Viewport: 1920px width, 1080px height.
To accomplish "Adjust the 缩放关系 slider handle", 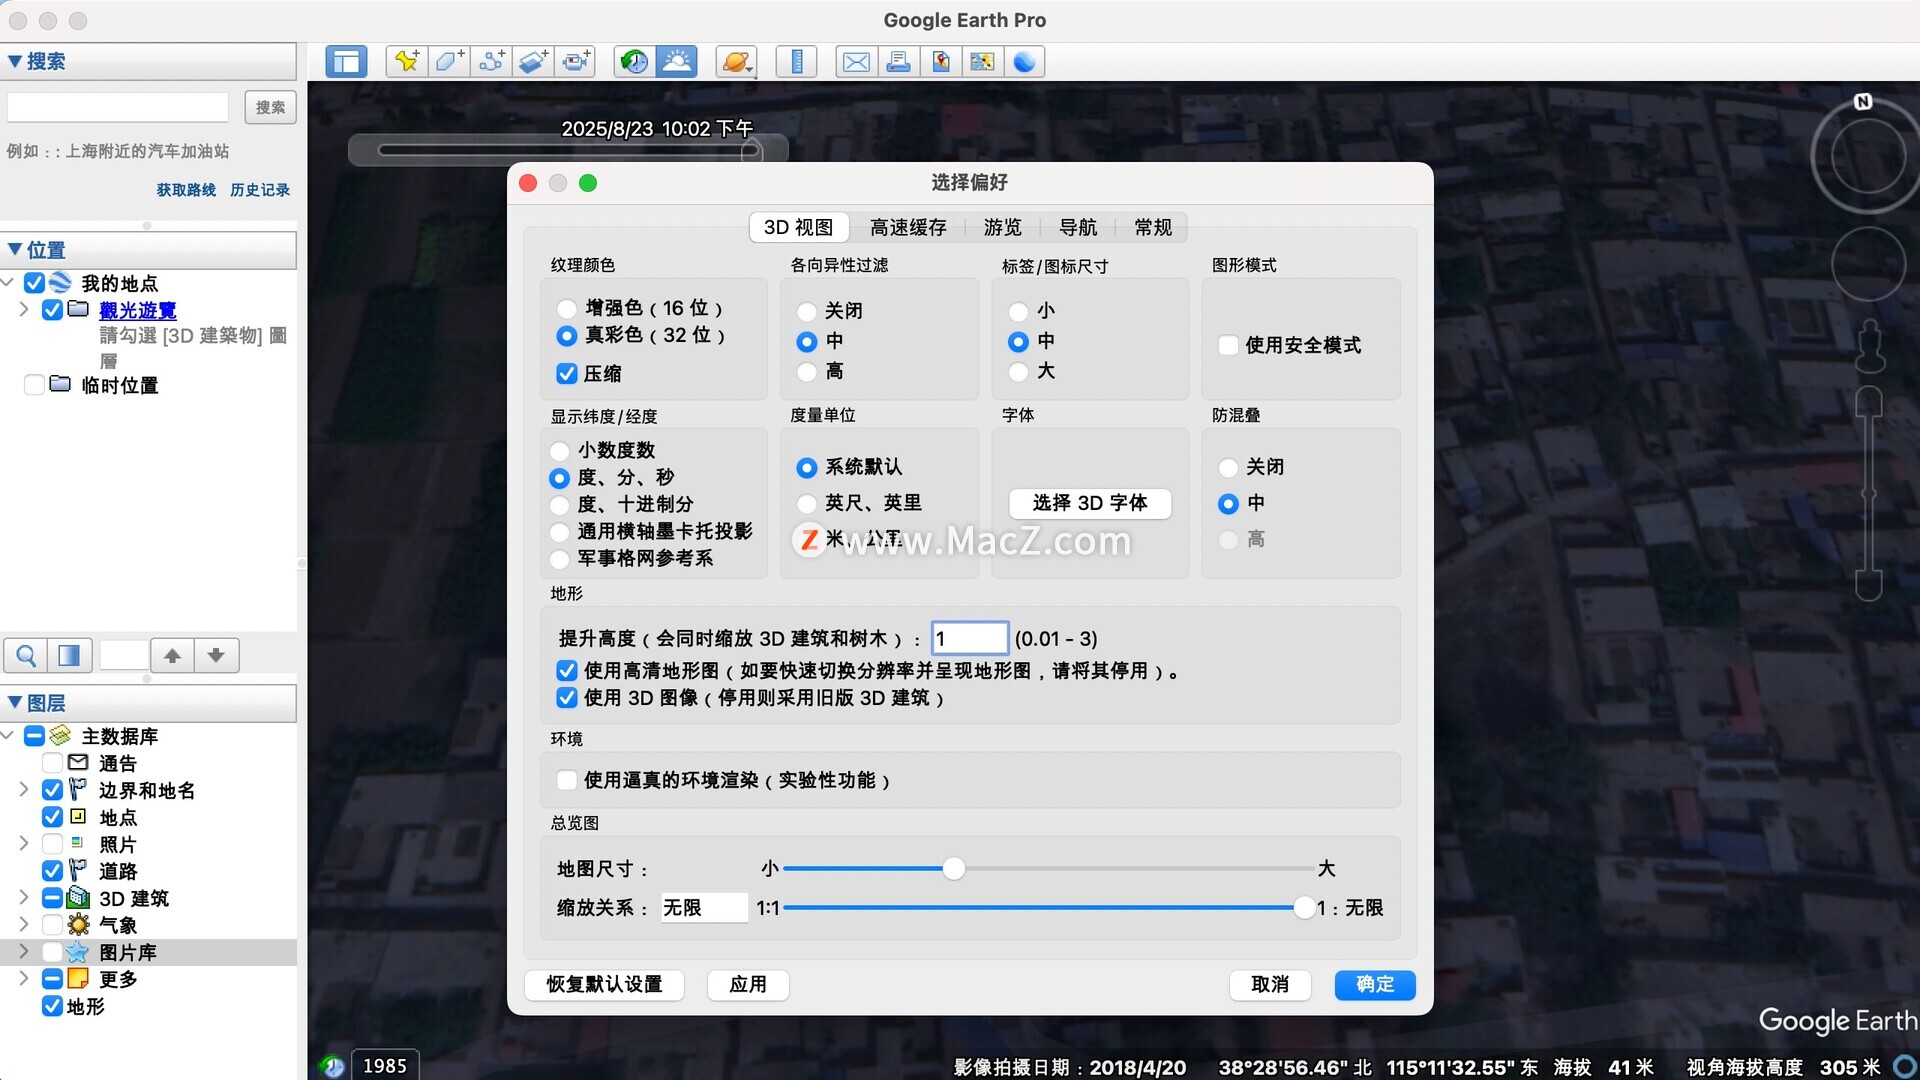I will (x=1304, y=908).
